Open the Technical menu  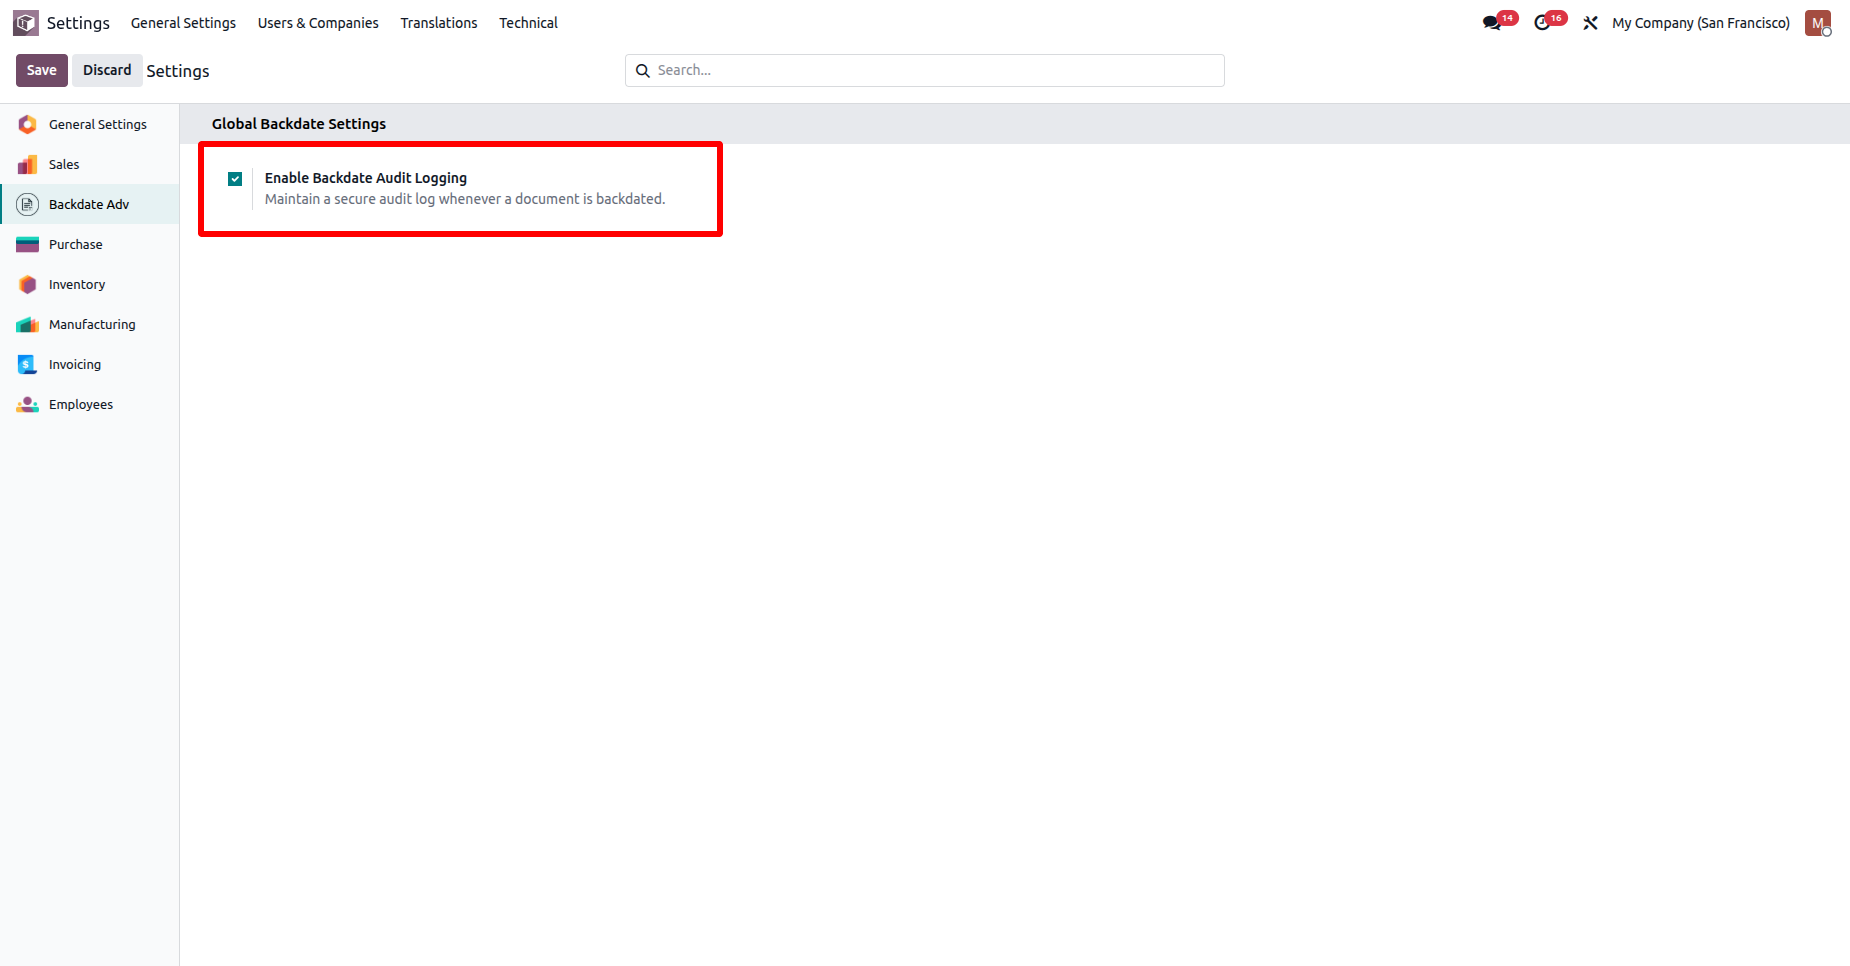point(528,23)
